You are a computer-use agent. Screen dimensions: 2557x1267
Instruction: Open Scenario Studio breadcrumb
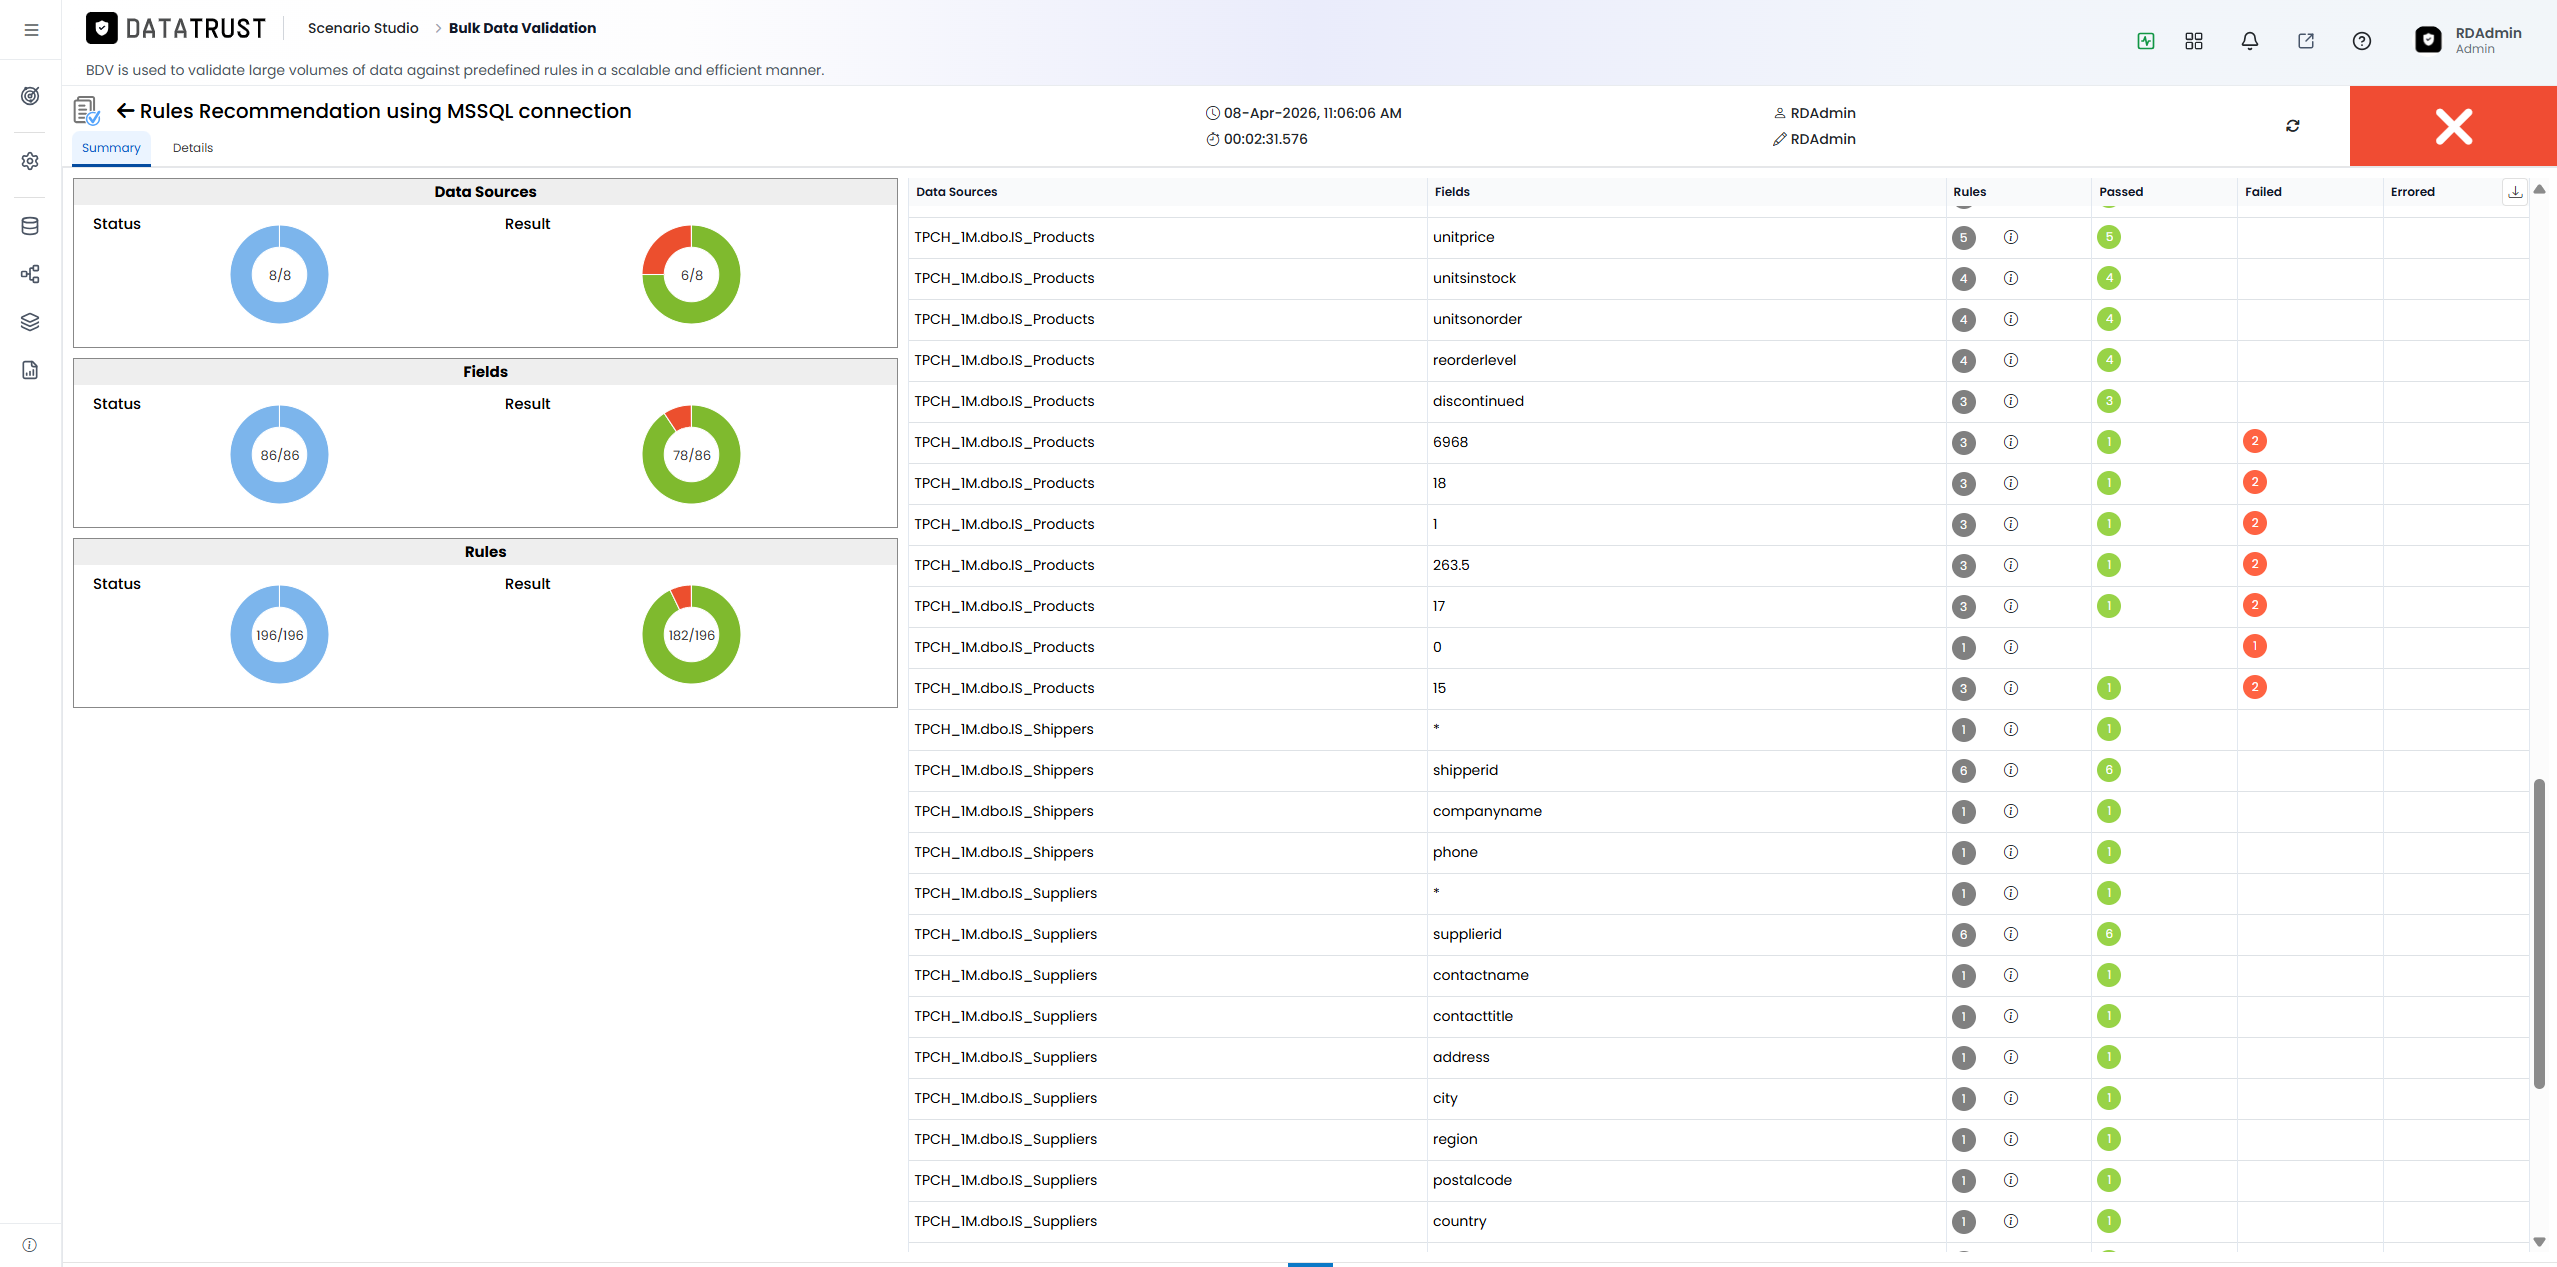pos(363,28)
